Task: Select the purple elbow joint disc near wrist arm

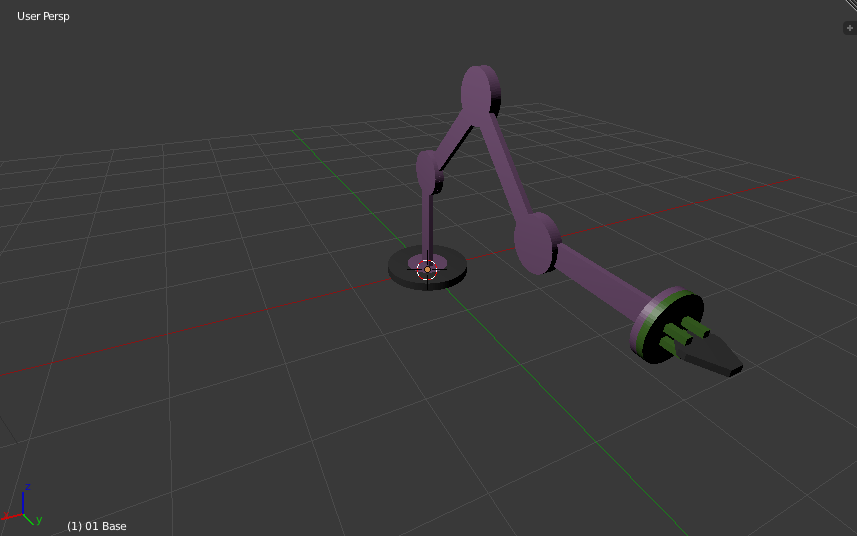Action: click(x=536, y=243)
